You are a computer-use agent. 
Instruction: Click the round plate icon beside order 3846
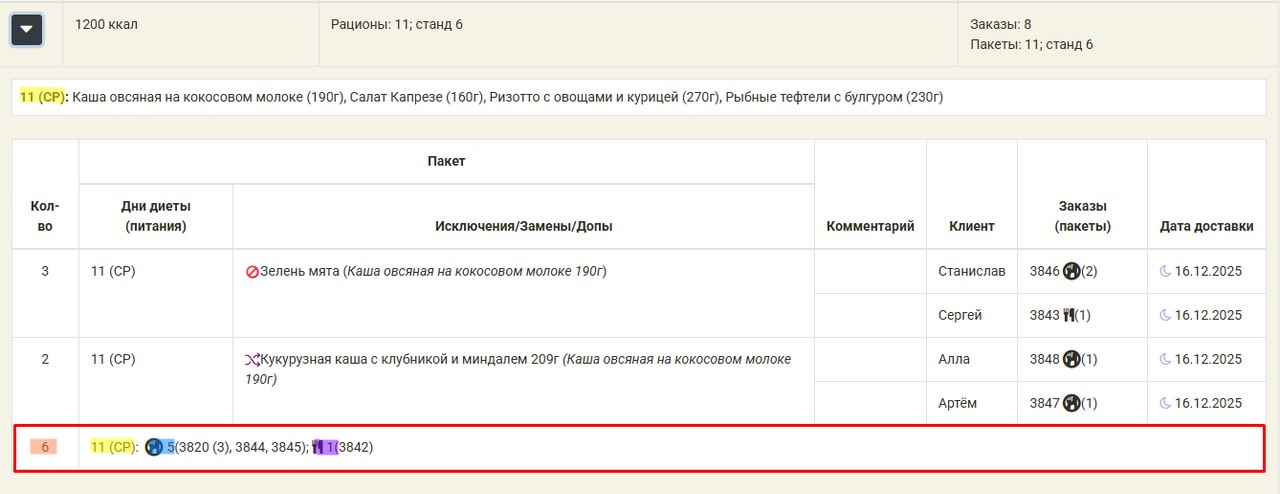1071,271
